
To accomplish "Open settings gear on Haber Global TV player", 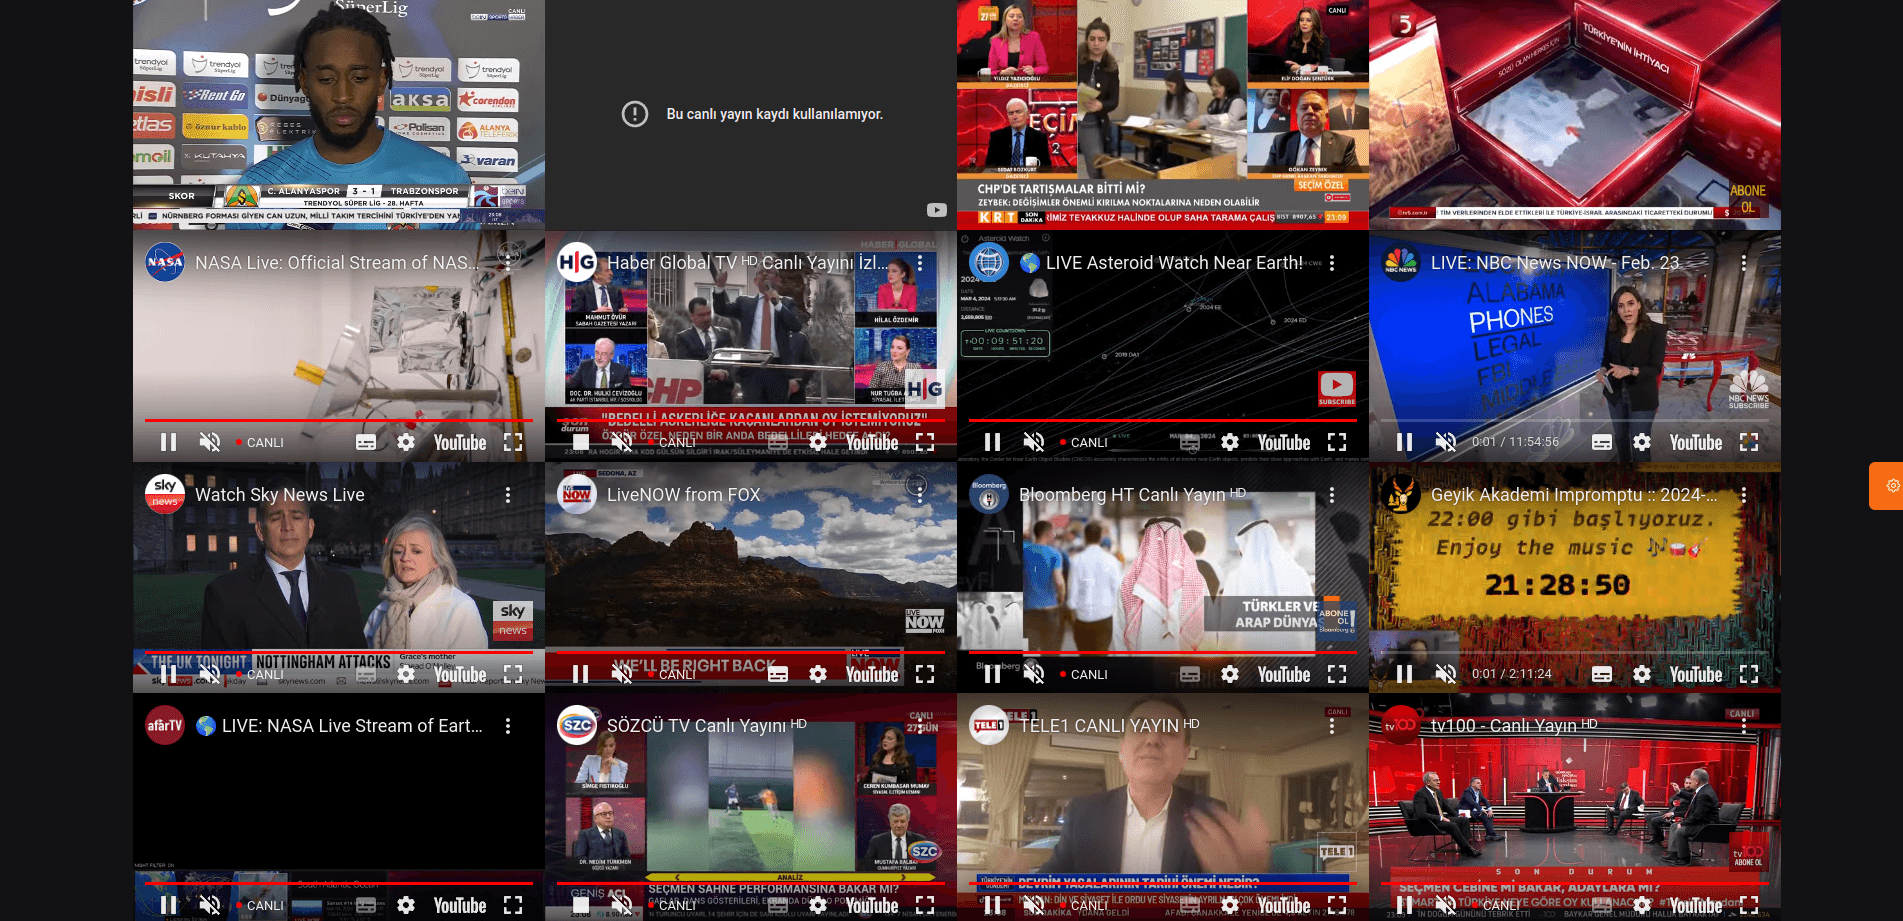I will [818, 442].
